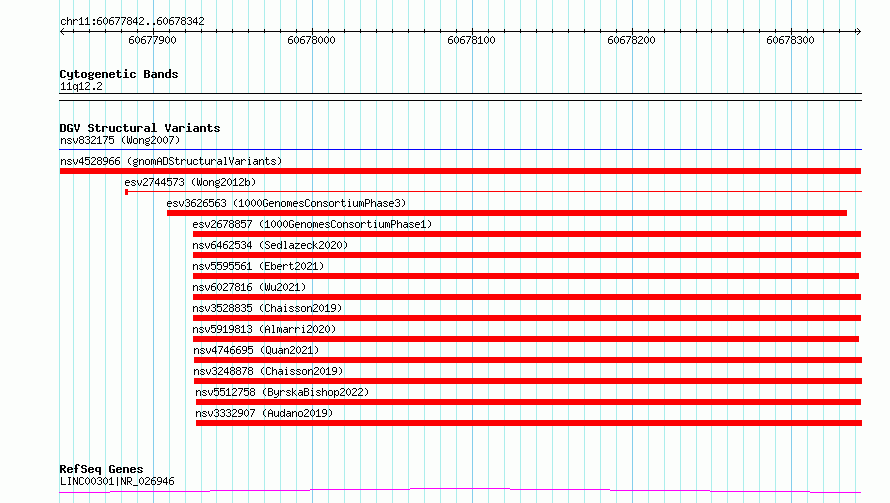Image resolution: width=890 pixels, height=503 pixels.
Task: Click the red bar for esv3626563
Action: click(x=507, y=213)
